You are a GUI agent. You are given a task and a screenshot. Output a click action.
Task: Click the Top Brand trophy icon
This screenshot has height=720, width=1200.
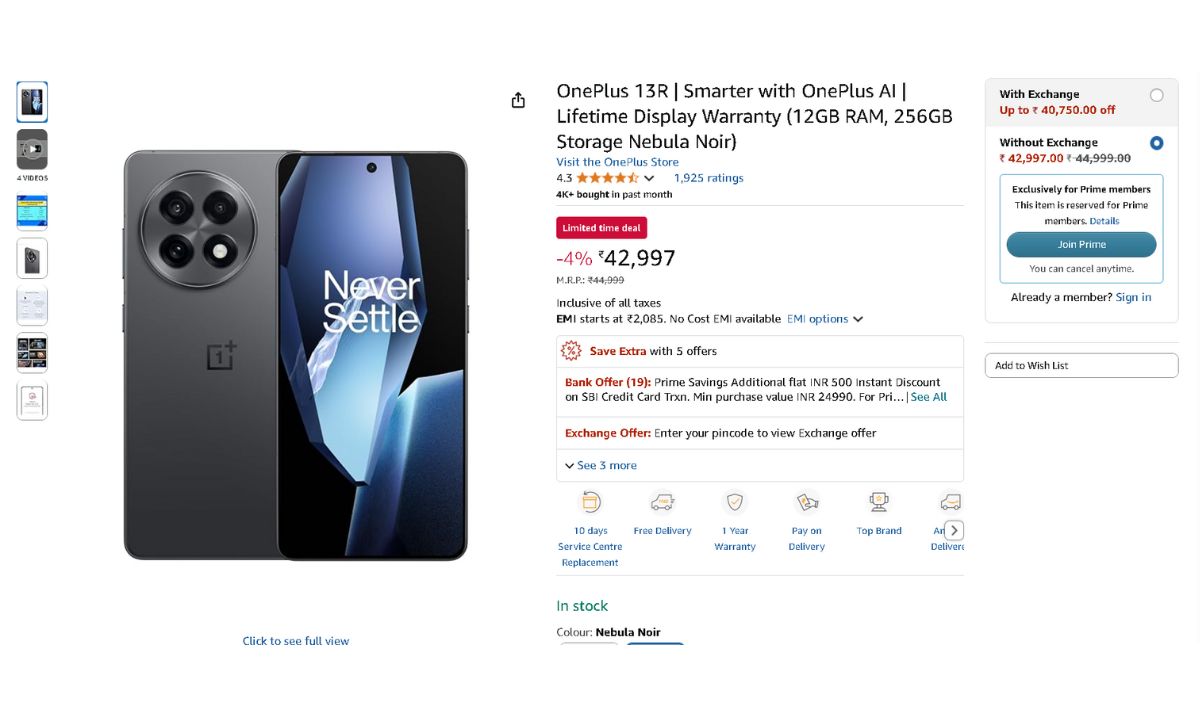[879, 502]
